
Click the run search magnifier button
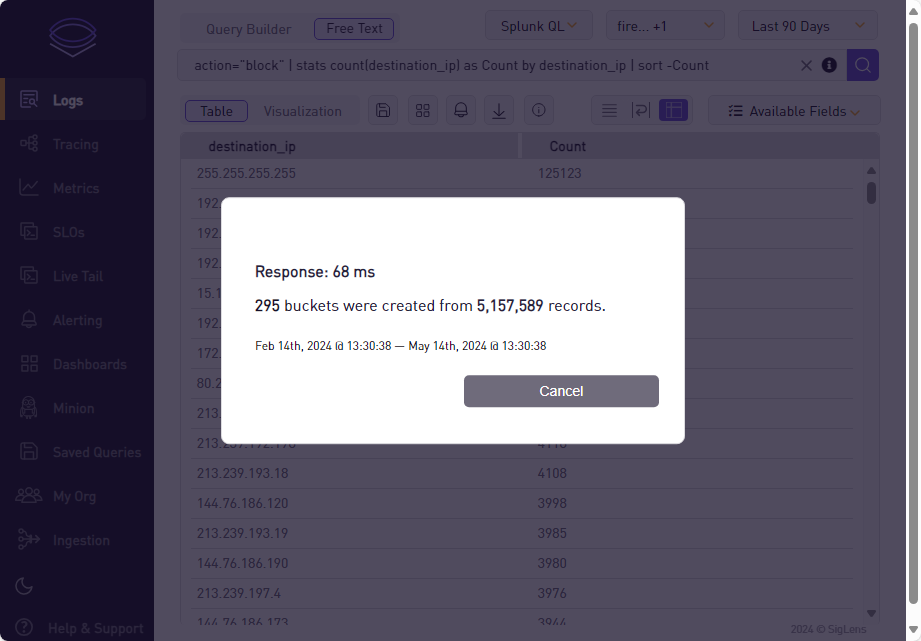[862, 66]
